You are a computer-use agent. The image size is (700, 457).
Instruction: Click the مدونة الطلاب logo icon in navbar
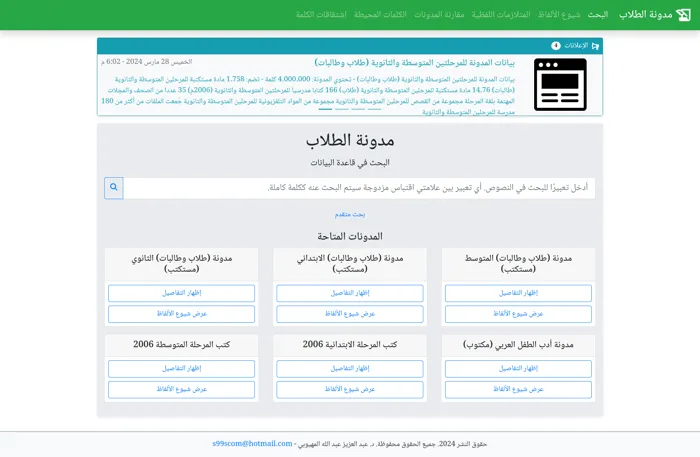pos(683,15)
